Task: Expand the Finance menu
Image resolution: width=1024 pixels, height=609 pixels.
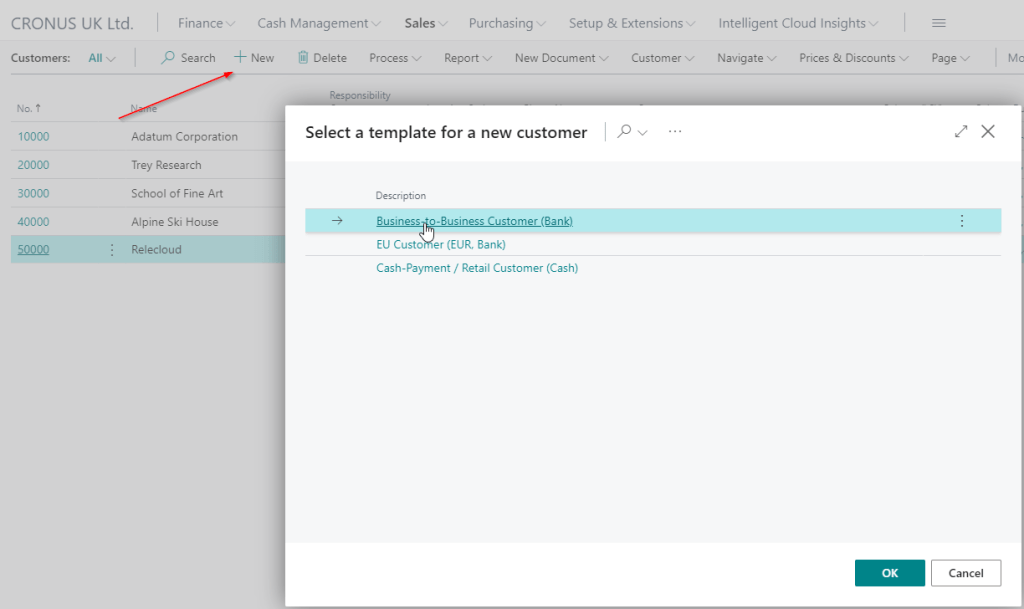Action: tap(206, 23)
